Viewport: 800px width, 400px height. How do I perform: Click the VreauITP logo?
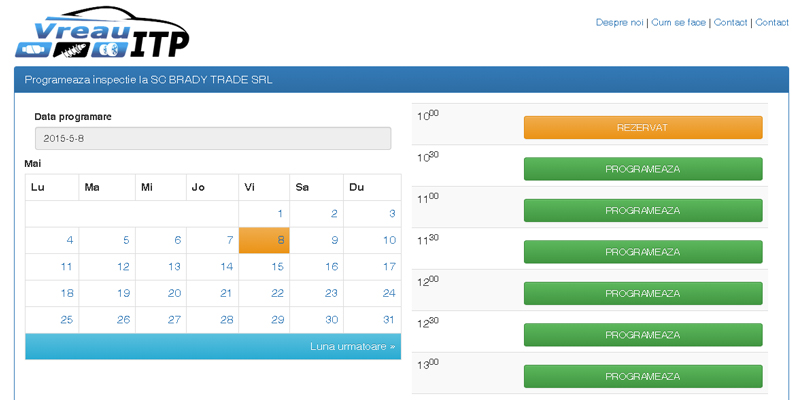[x=102, y=33]
